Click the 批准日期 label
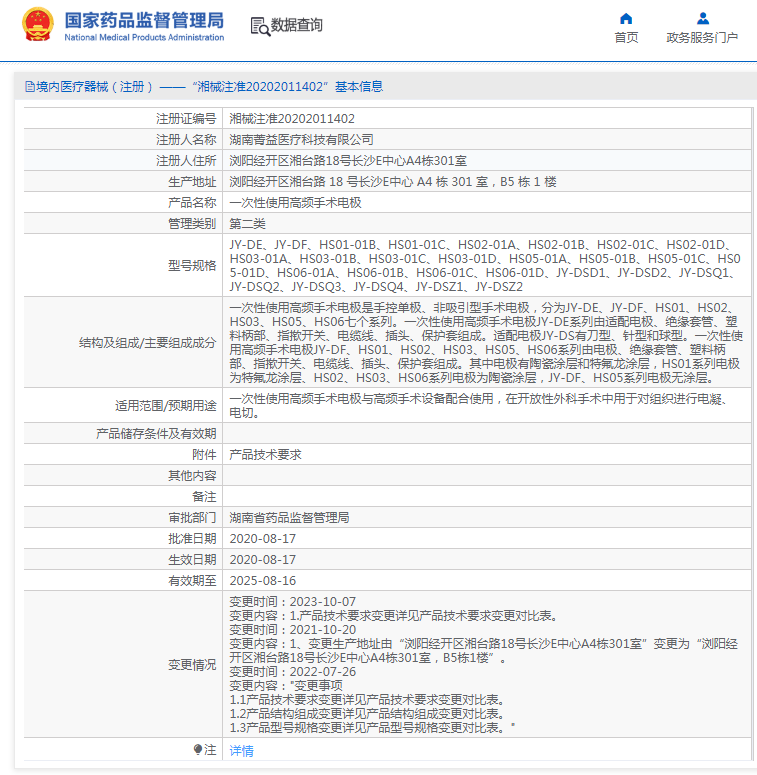 click(x=192, y=539)
